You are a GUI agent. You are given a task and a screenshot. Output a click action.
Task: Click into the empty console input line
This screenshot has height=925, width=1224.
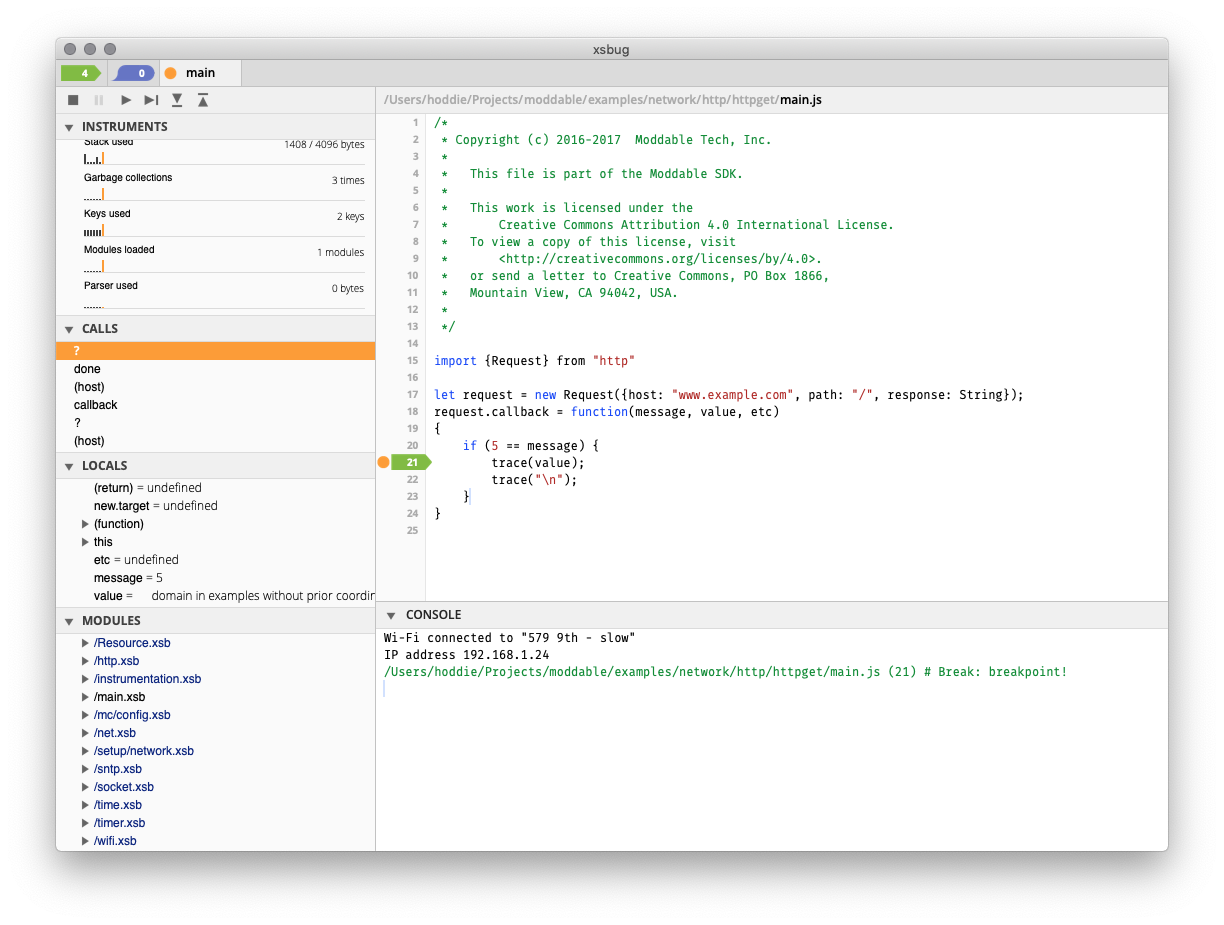click(771, 689)
